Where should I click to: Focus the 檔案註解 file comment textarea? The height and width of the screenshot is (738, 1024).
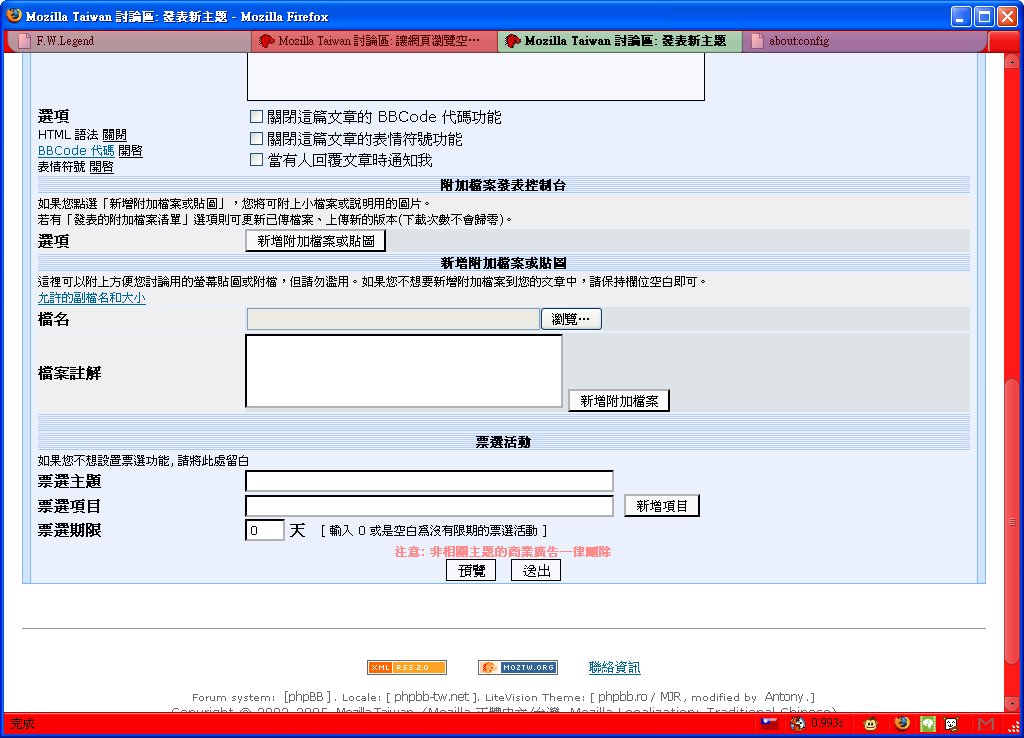[404, 371]
